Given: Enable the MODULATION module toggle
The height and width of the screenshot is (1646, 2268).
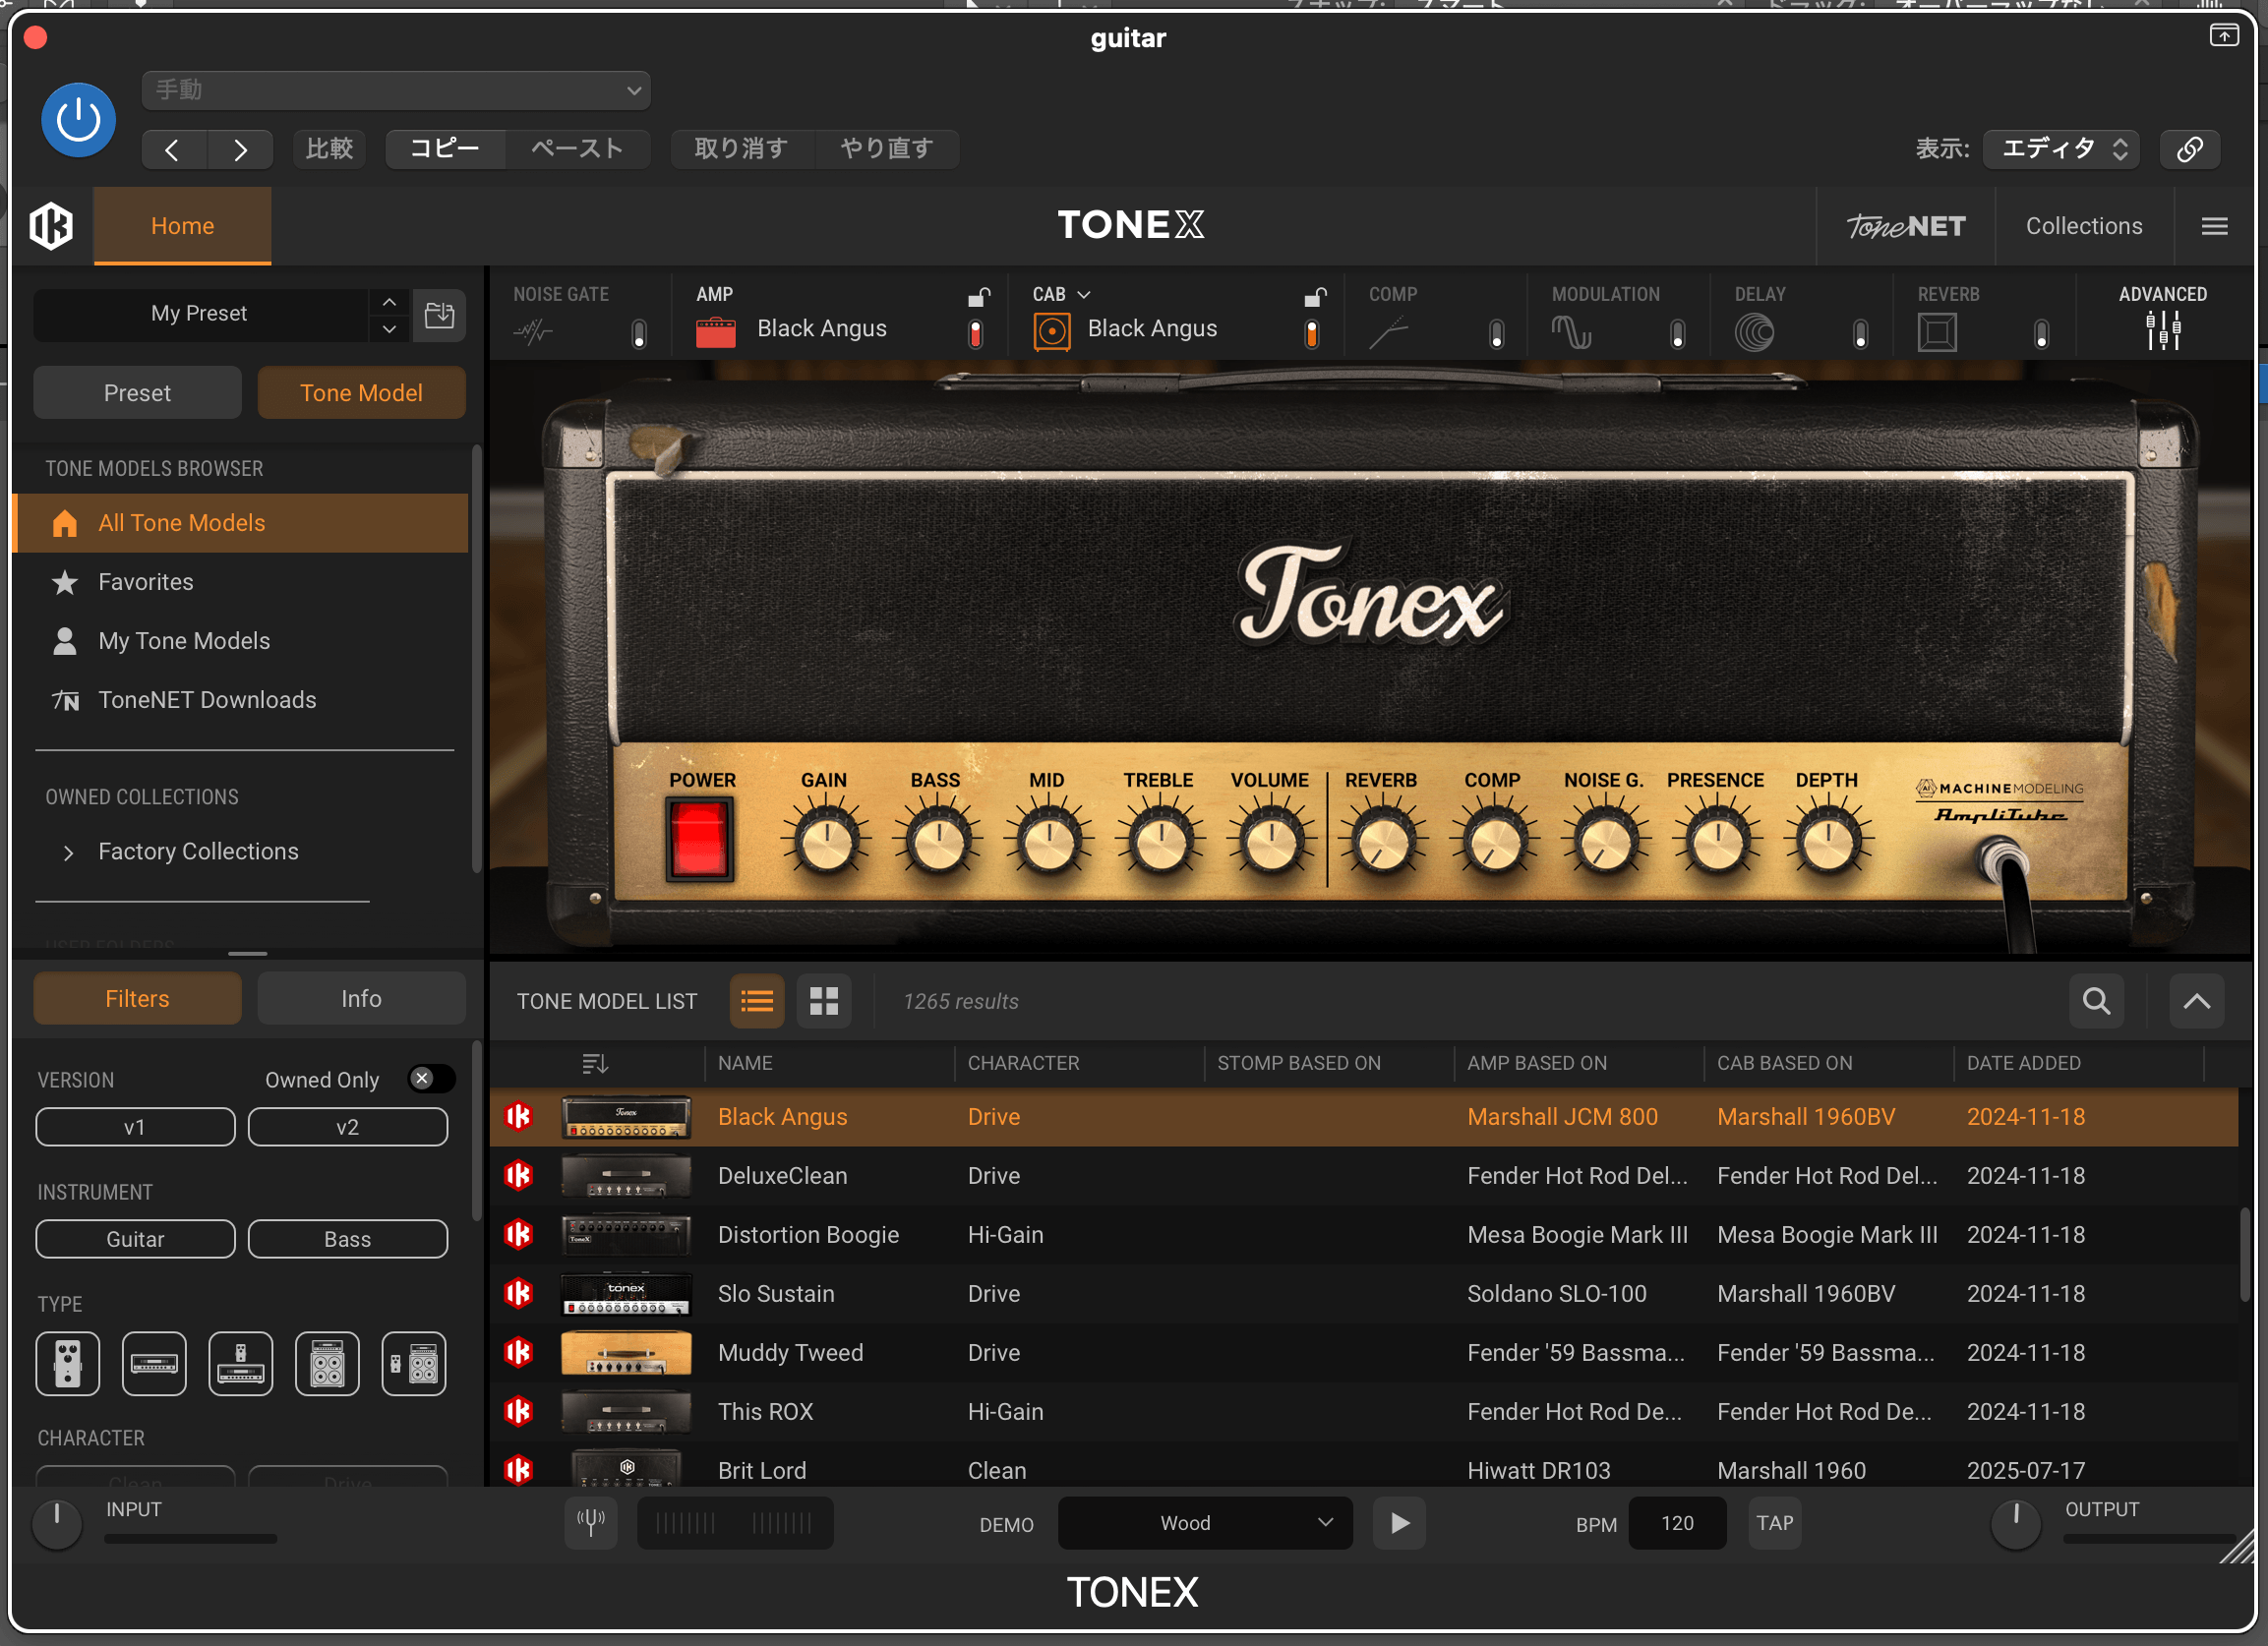Looking at the screenshot, I should (x=1675, y=332).
